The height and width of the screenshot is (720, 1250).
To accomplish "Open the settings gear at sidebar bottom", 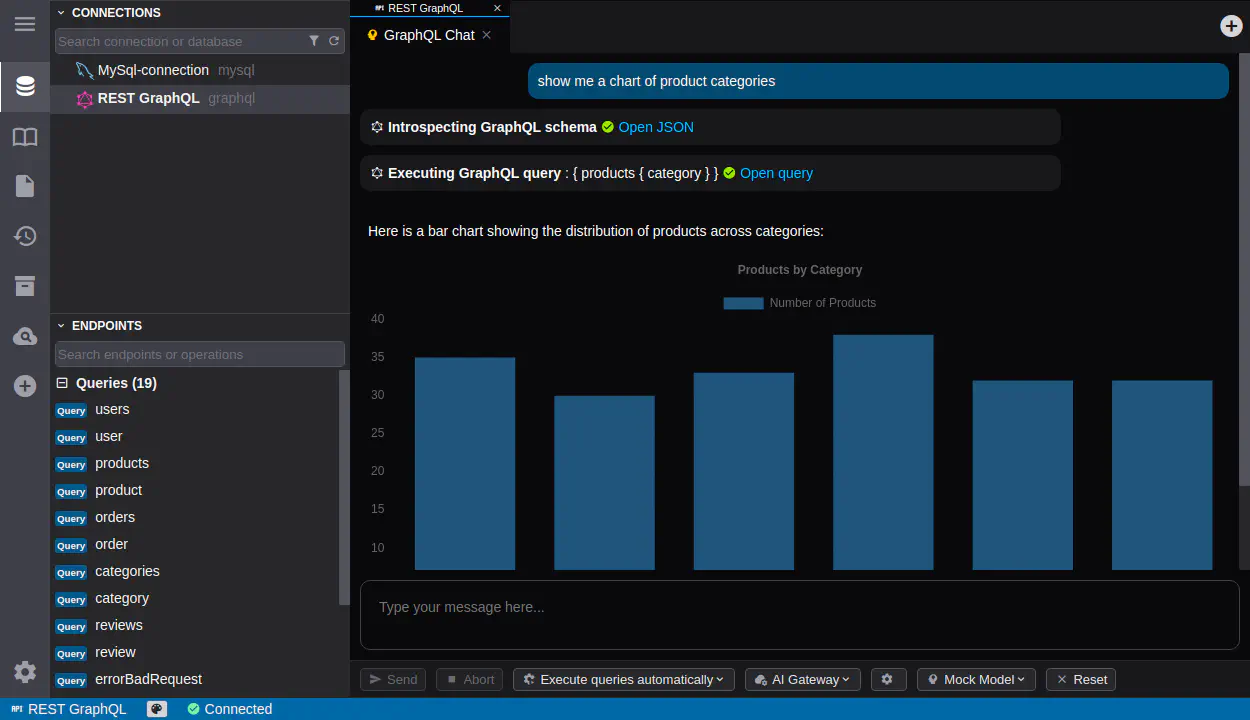I will (x=25, y=672).
